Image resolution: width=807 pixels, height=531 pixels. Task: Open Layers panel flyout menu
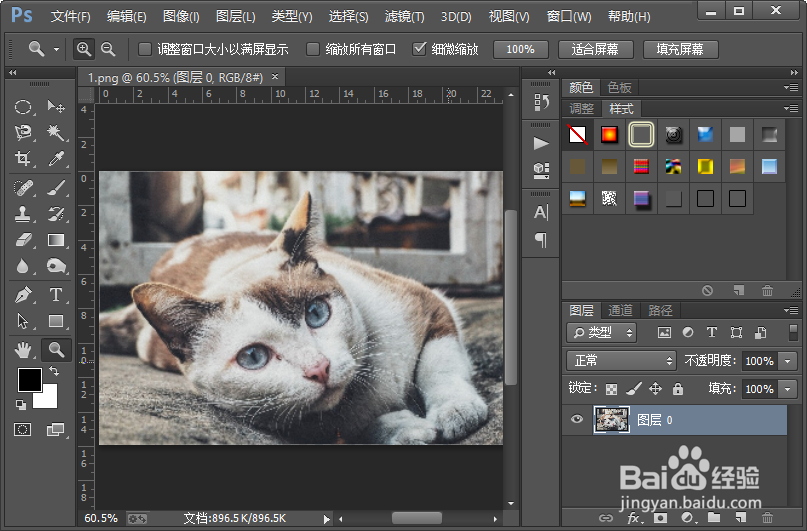[x=791, y=310]
